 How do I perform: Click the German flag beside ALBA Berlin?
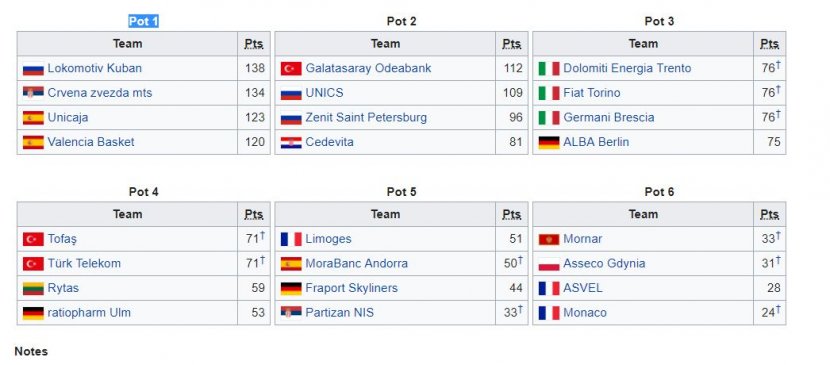(548, 143)
